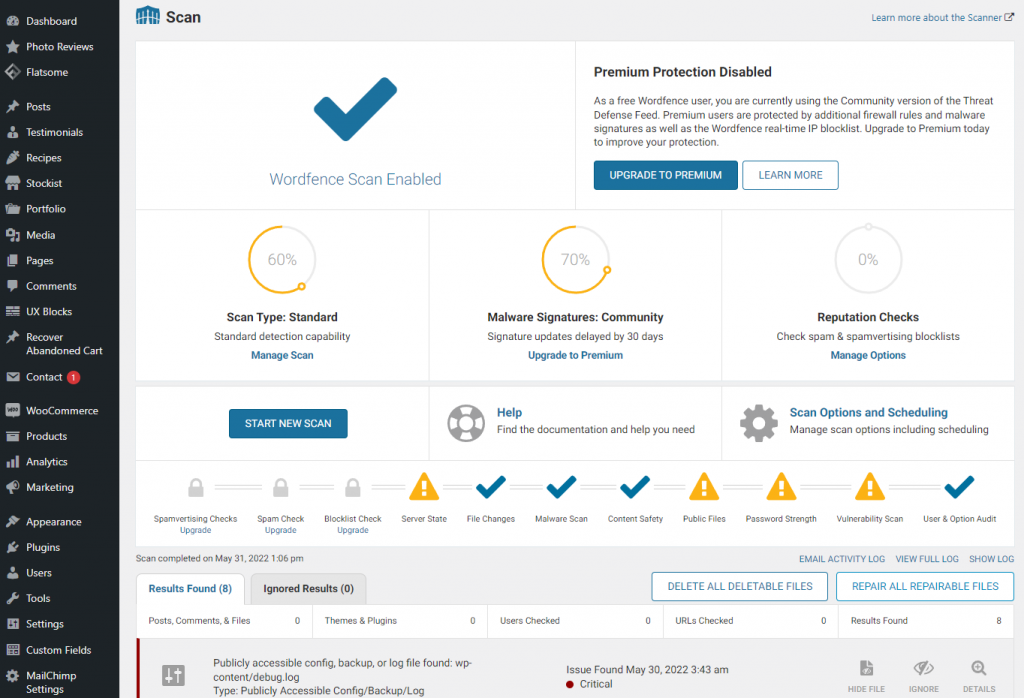This screenshot has height=698, width=1024.
Task: Click the Recipes carrot icon
Action: [x=12, y=157]
